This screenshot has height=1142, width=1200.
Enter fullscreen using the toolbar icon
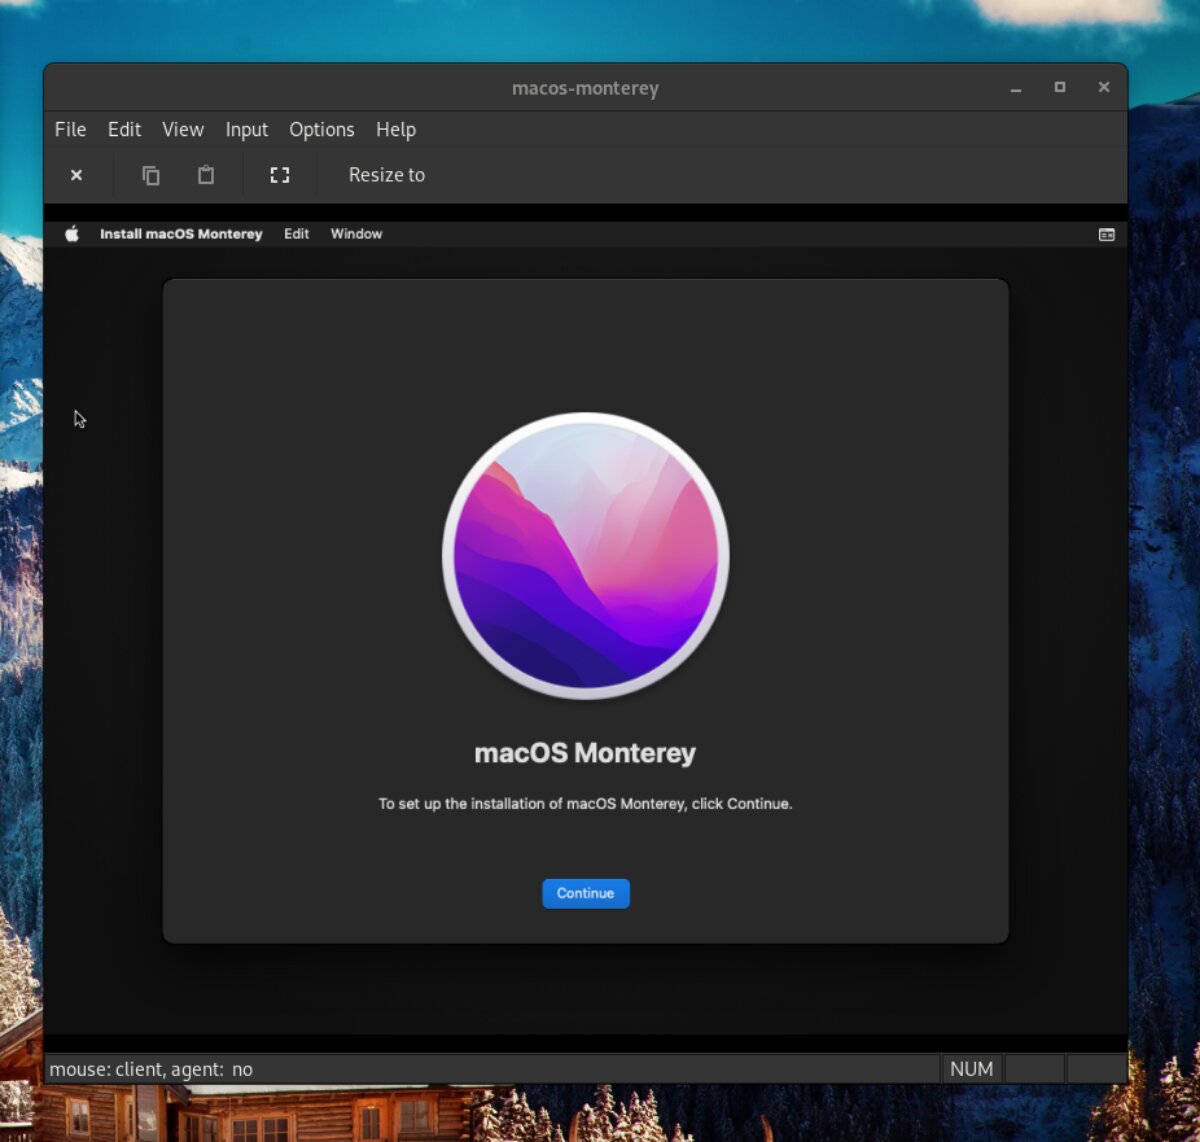[x=280, y=175]
